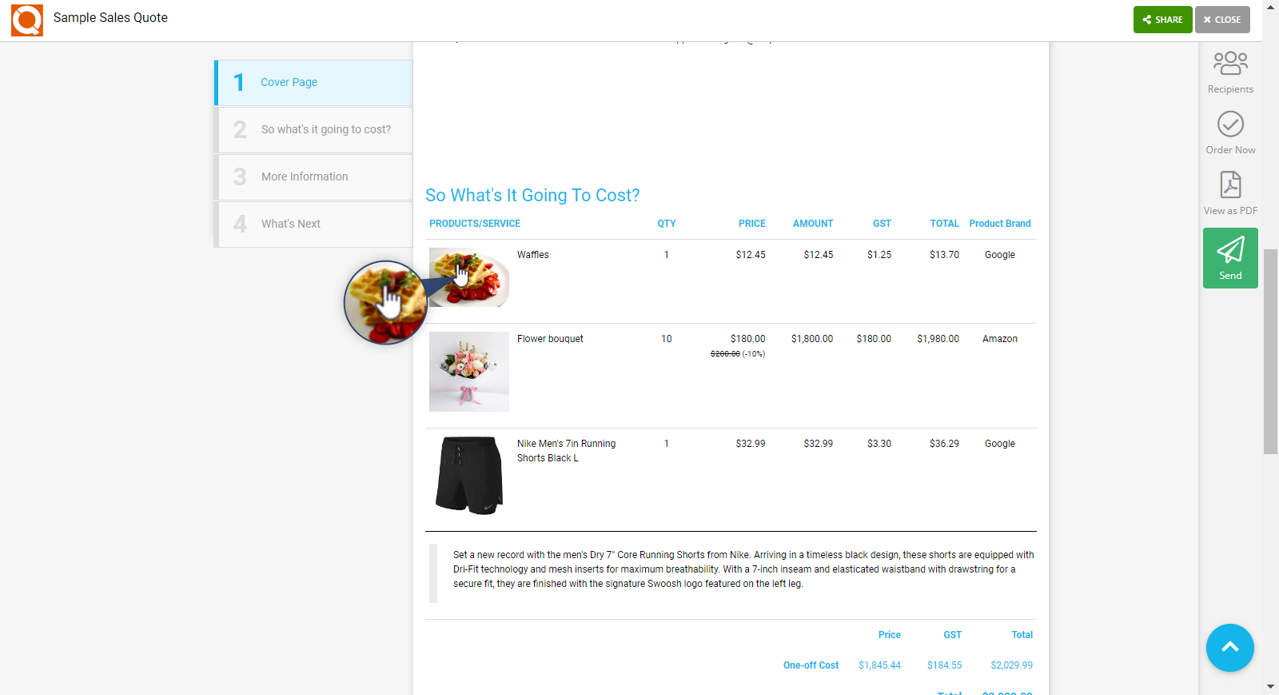Image resolution: width=1279 pixels, height=695 pixels.
Task: Open the What's Next section
Action: [313, 223]
